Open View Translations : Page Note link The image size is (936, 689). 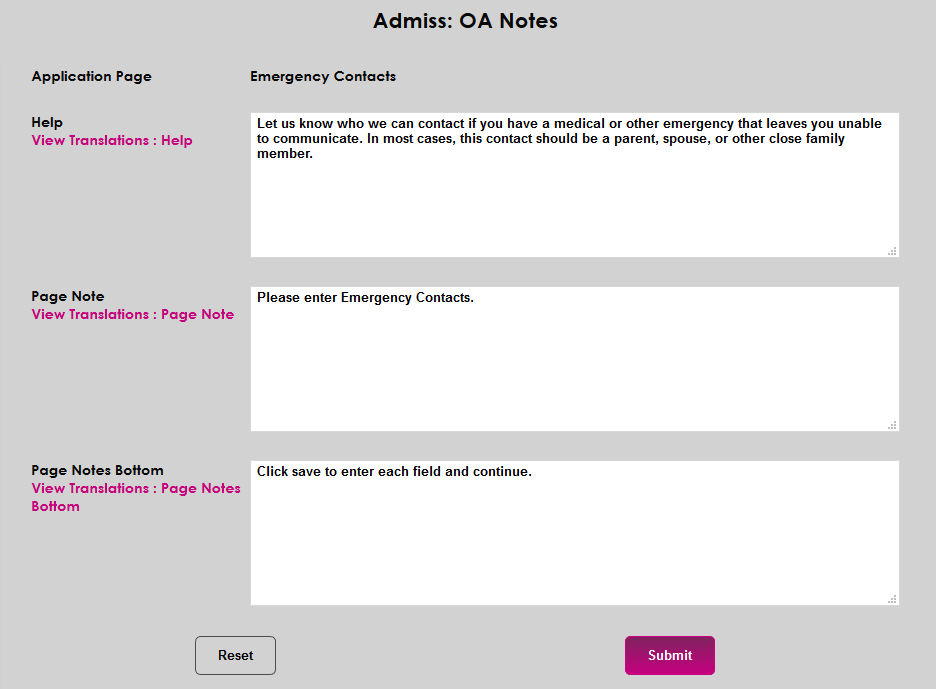[x=132, y=314]
